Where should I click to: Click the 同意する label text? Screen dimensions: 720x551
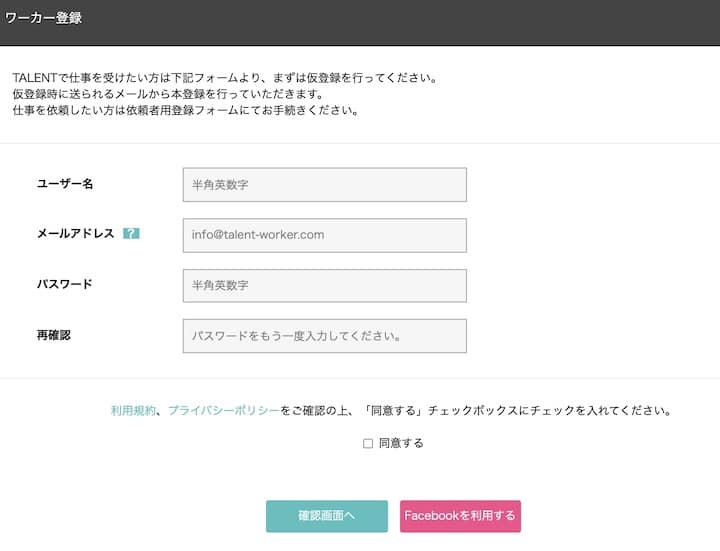[401, 443]
